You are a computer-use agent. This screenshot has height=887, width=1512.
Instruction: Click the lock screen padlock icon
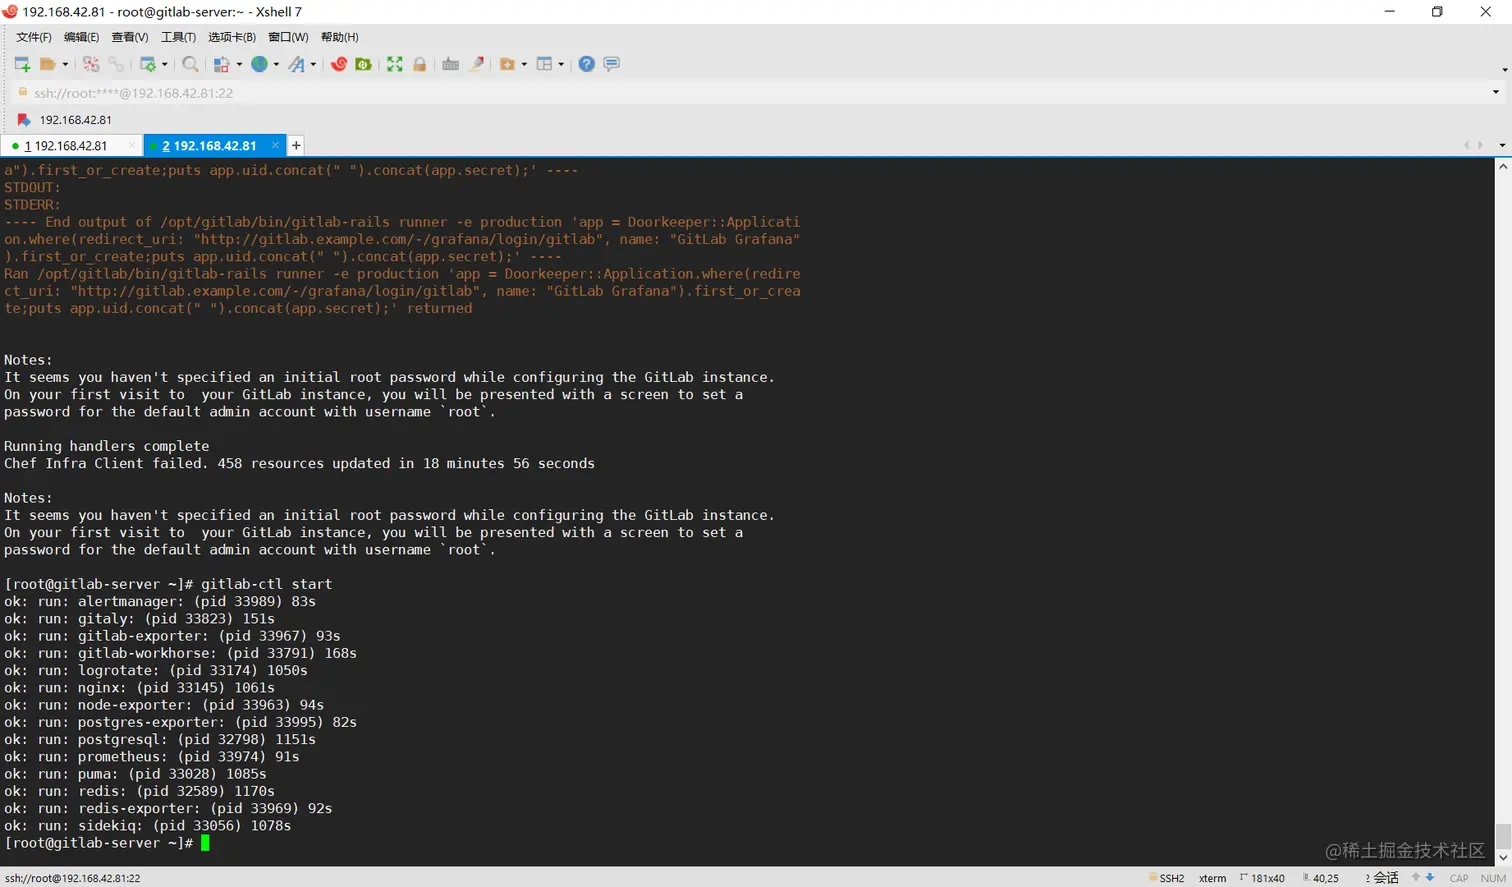pos(420,64)
